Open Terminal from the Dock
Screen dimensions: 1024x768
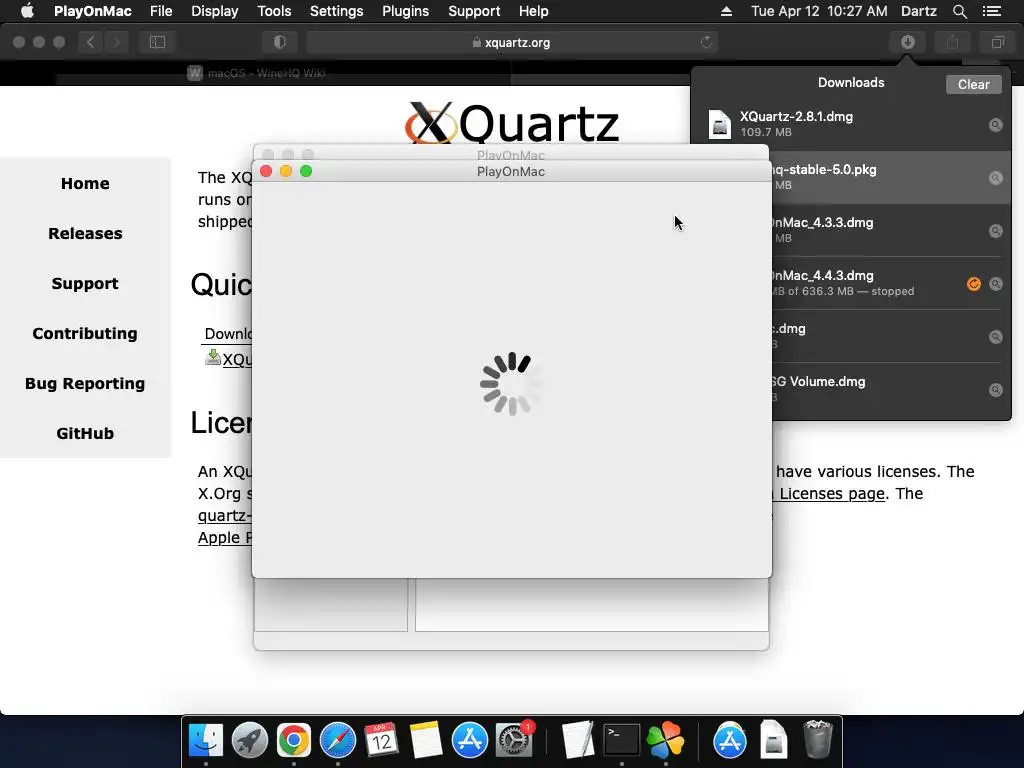(x=621, y=741)
